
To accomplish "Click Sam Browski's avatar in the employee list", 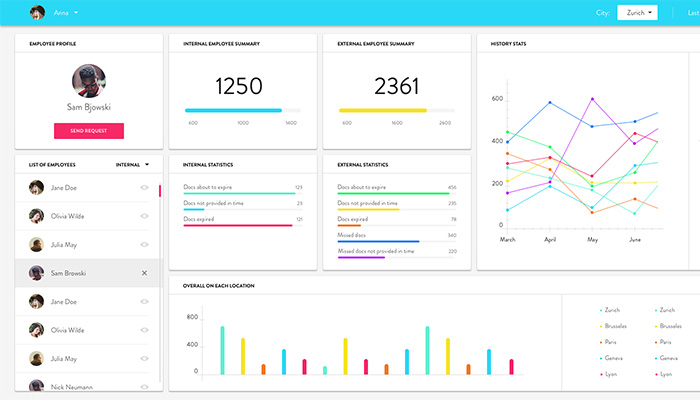I will pyautogui.click(x=37, y=273).
